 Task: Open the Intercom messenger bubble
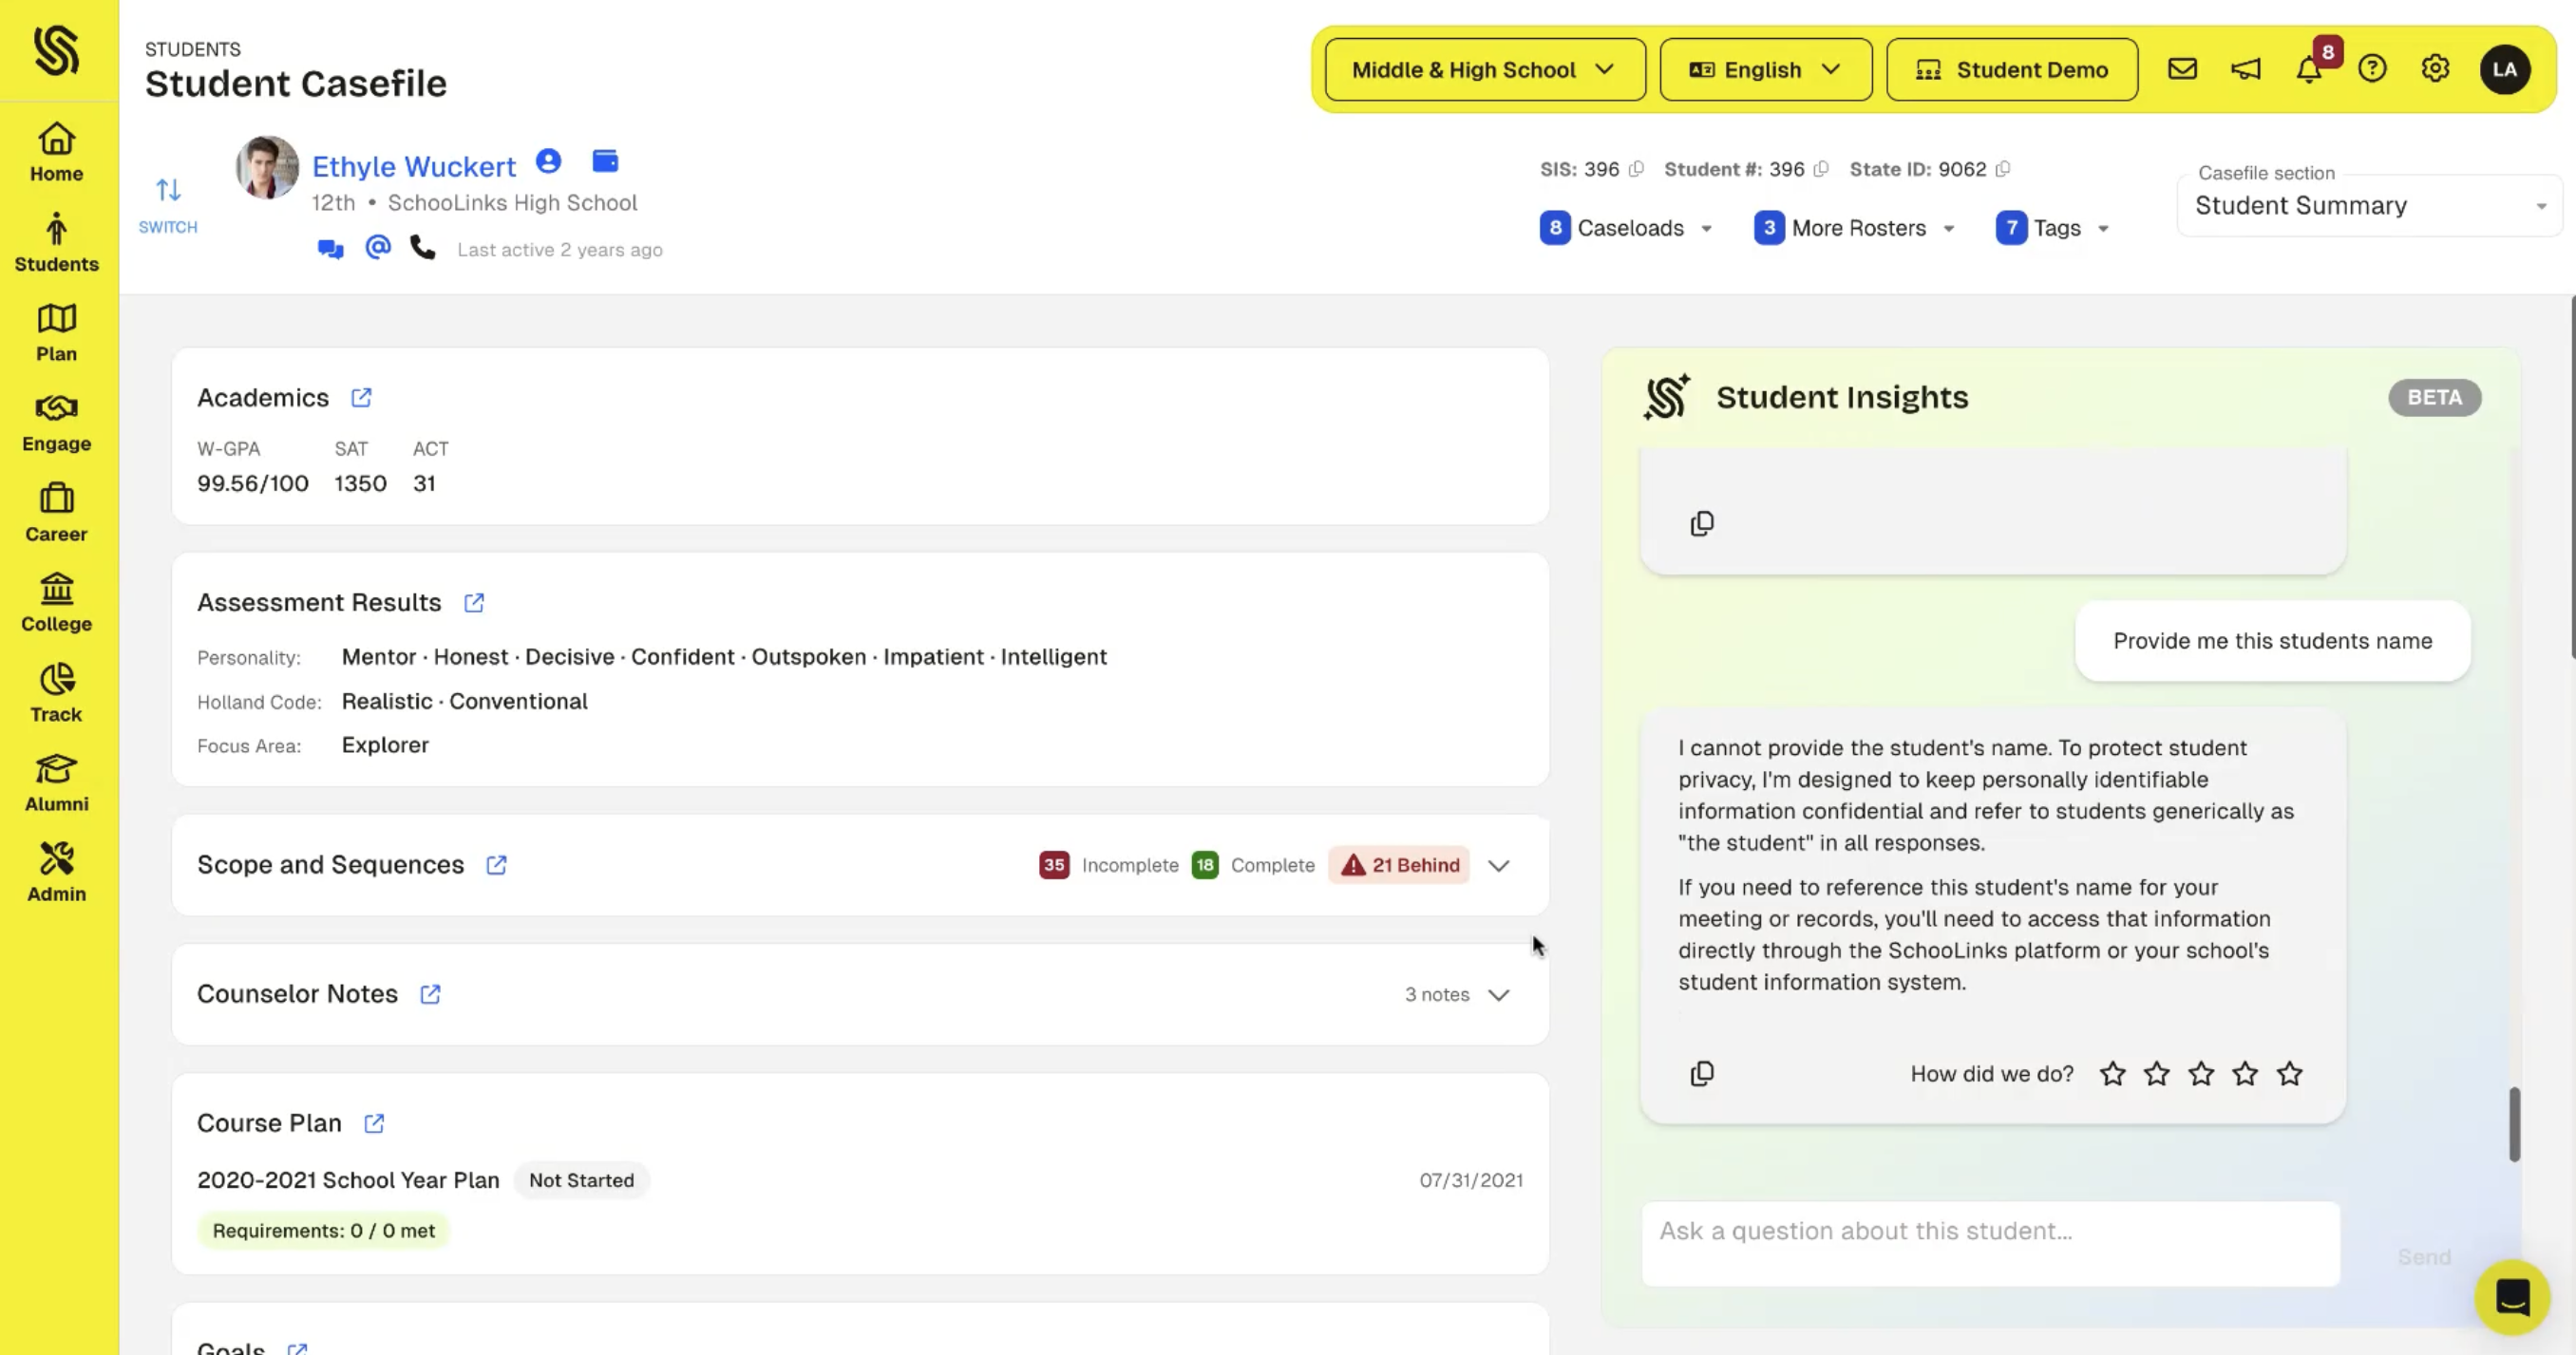pos(2513,1297)
